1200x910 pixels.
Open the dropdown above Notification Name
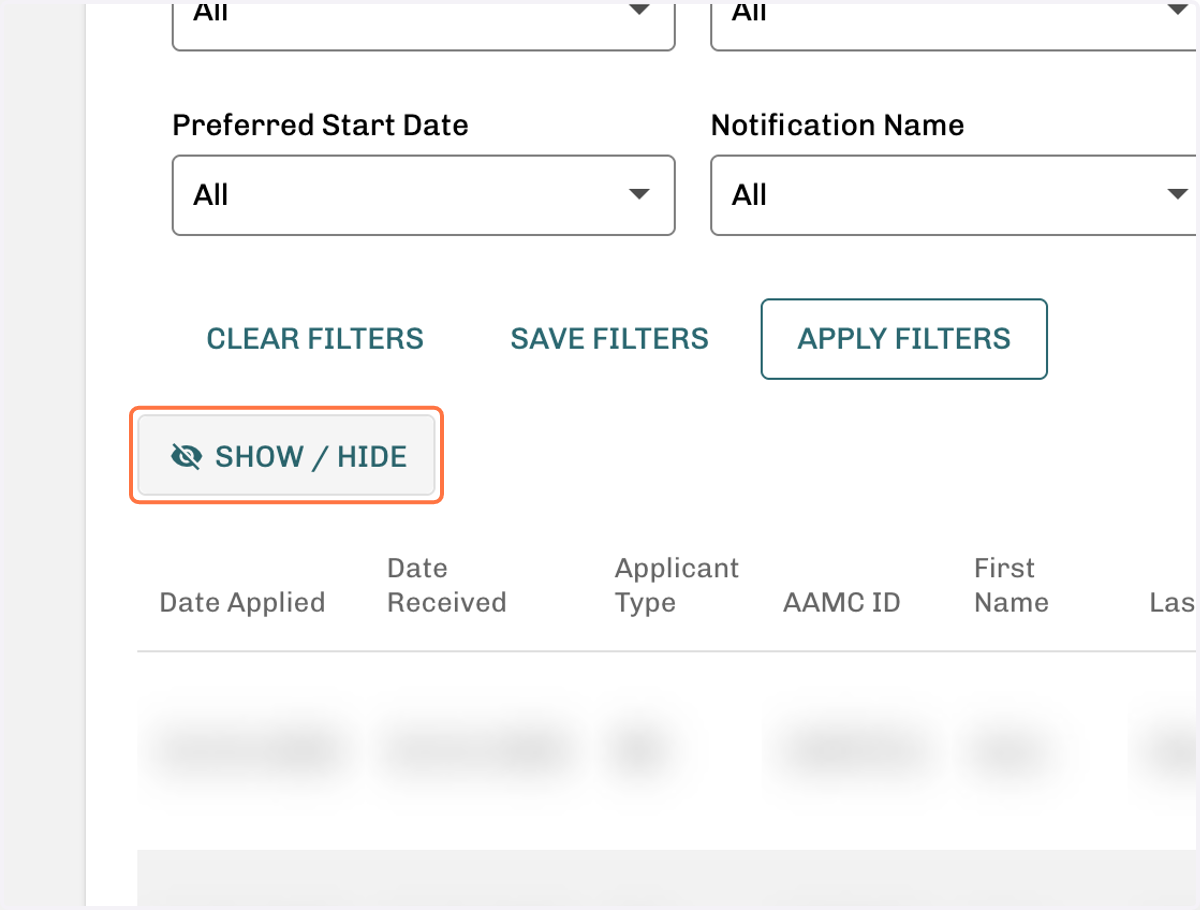pyautogui.click(x=955, y=25)
